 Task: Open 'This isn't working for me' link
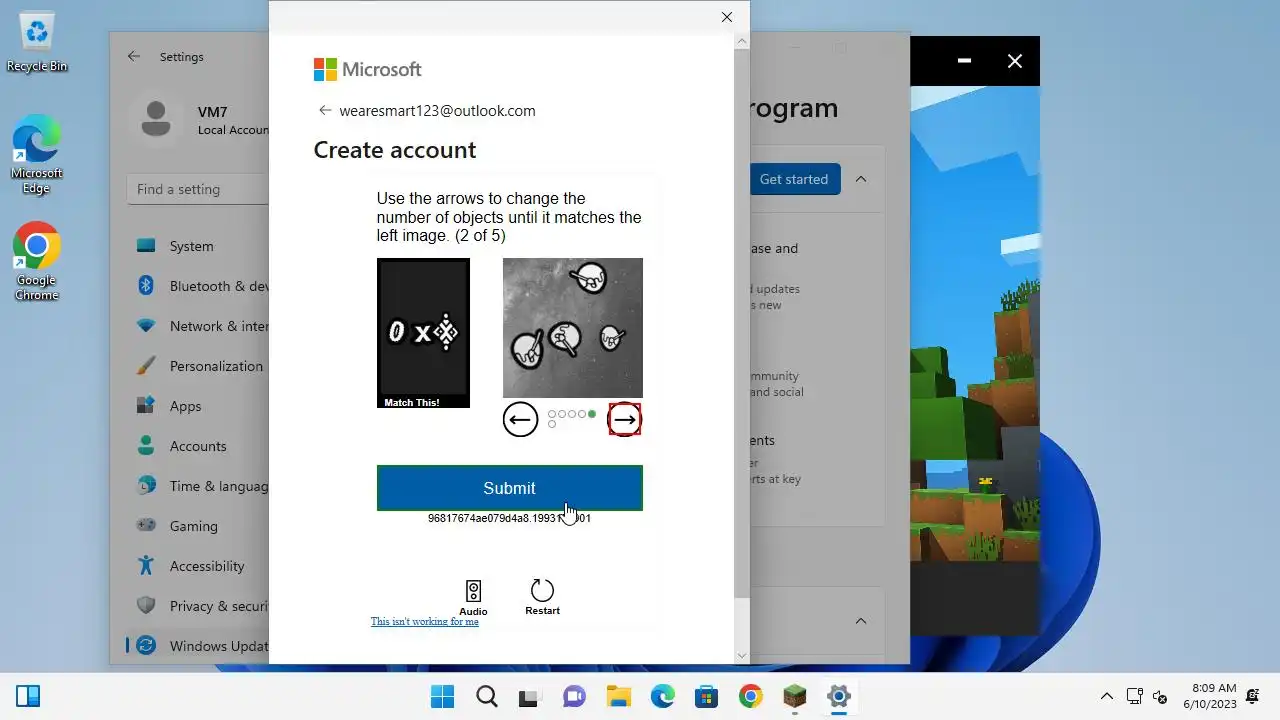[425, 621]
